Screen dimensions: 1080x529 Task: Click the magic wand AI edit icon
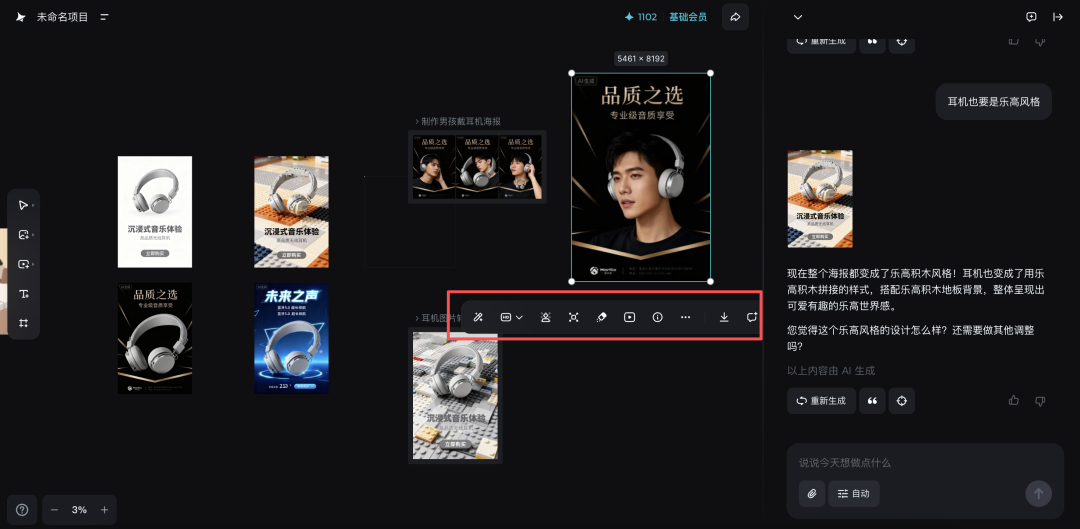(478, 318)
